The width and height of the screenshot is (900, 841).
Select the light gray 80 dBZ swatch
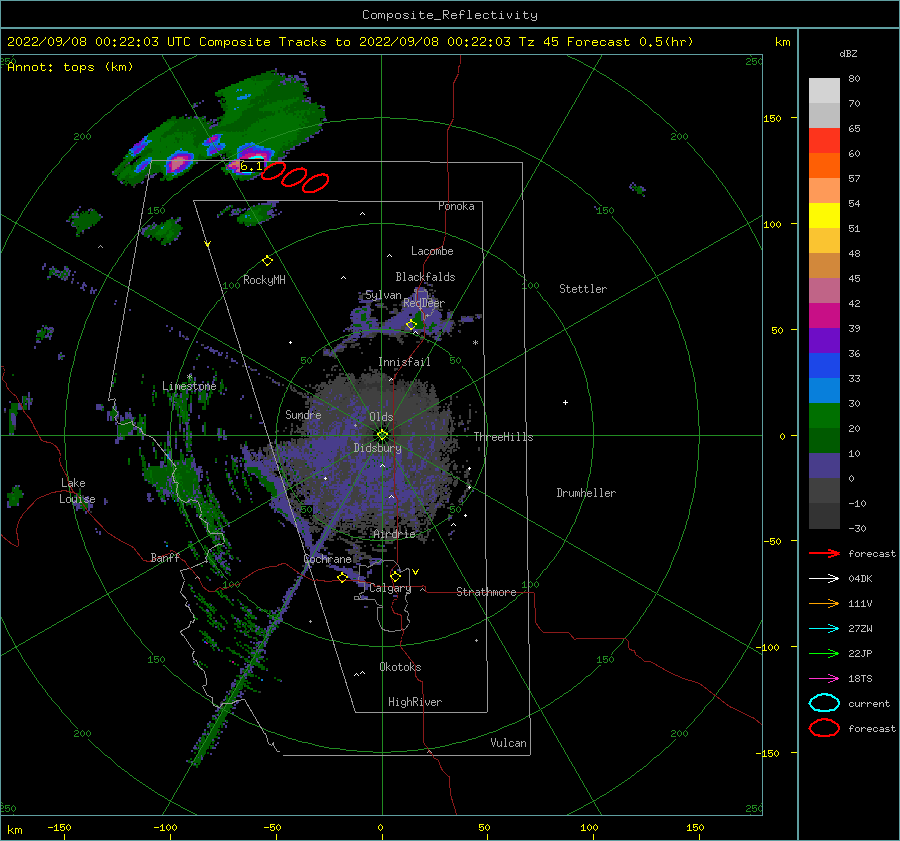coord(824,91)
